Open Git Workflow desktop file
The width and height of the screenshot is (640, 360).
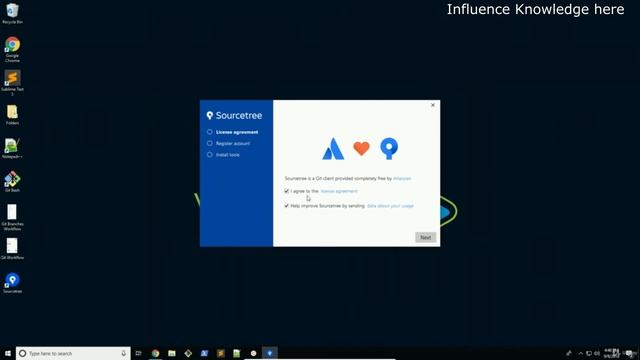12,249
